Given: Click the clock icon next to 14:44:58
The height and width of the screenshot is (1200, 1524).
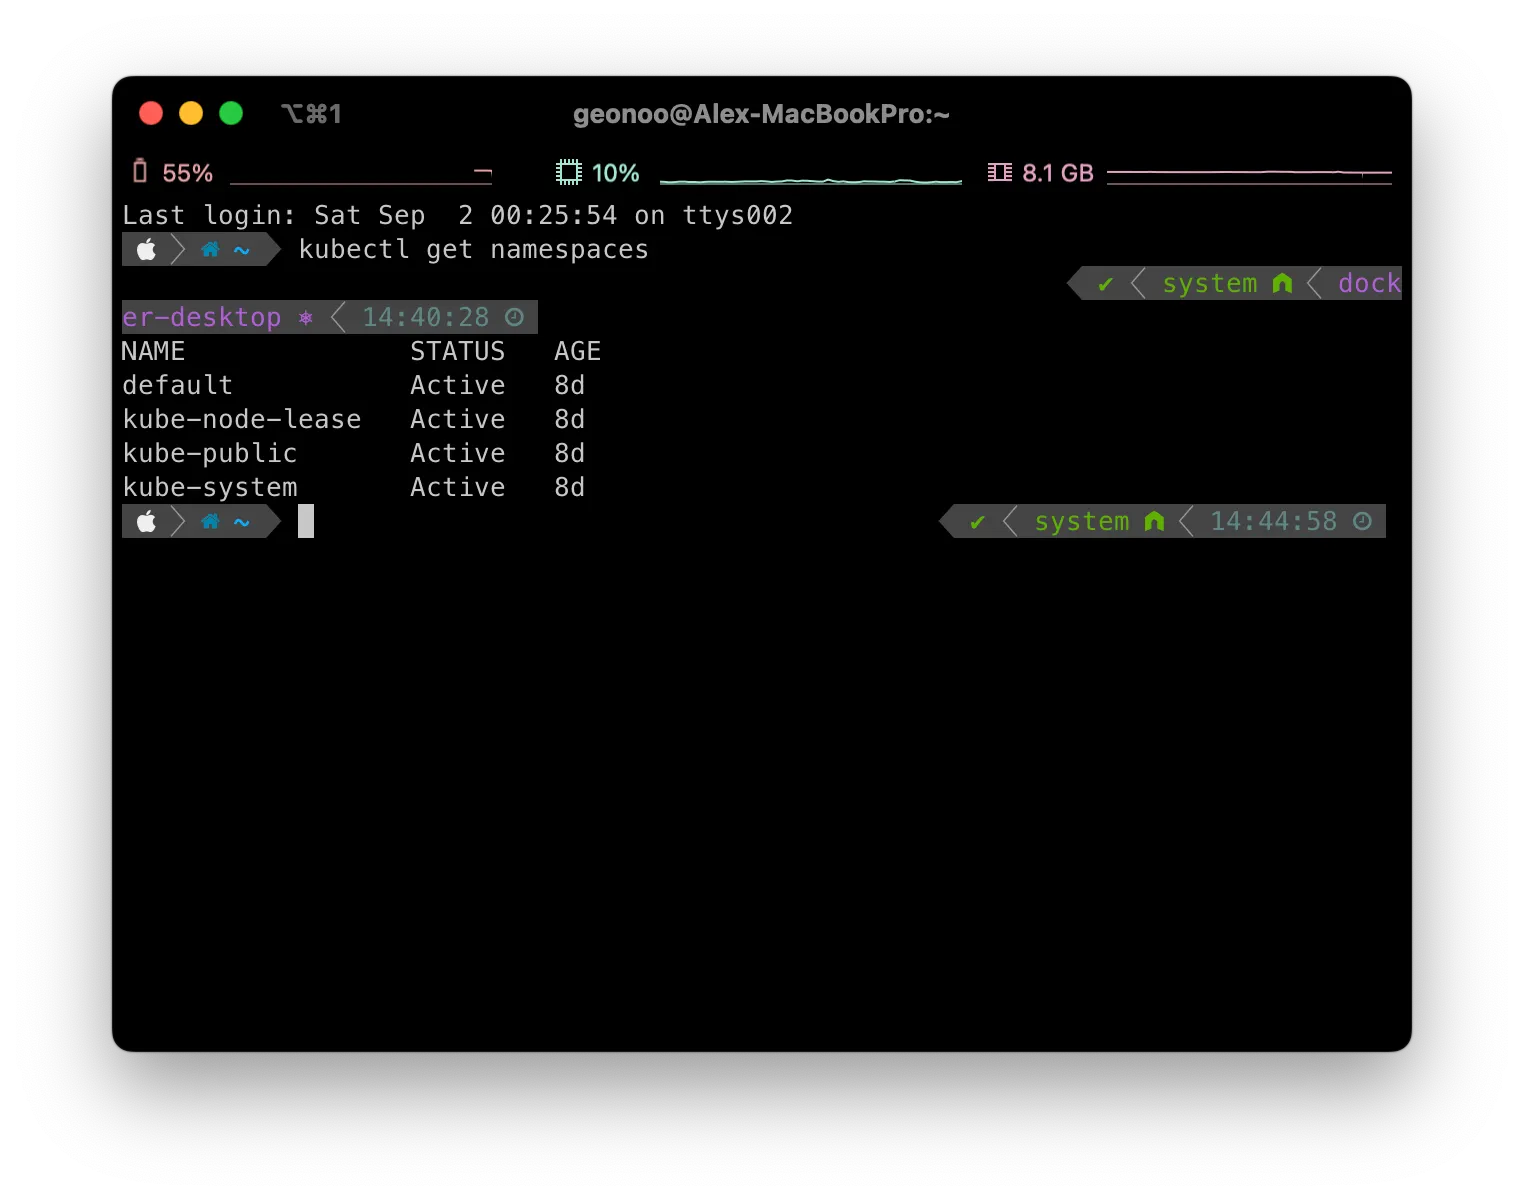Looking at the screenshot, I should pyautogui.click(x=1362, y=521).
